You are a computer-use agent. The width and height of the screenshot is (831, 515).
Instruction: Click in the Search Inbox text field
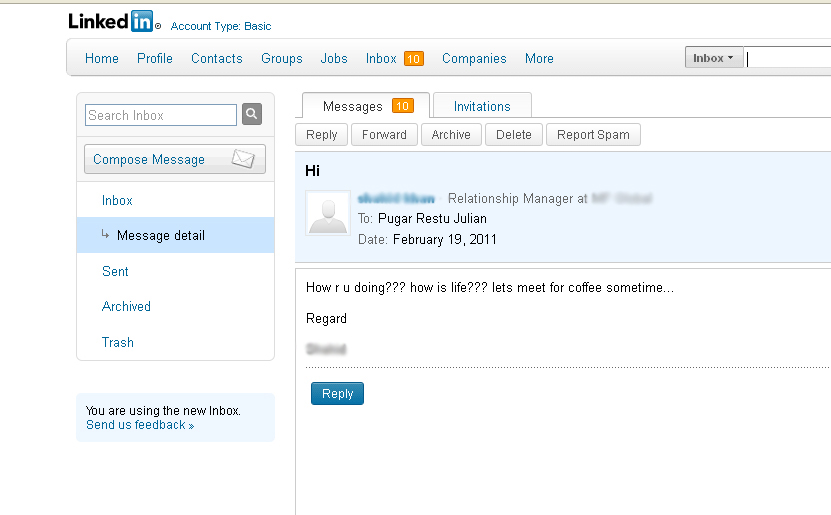[x=160, y=115]
